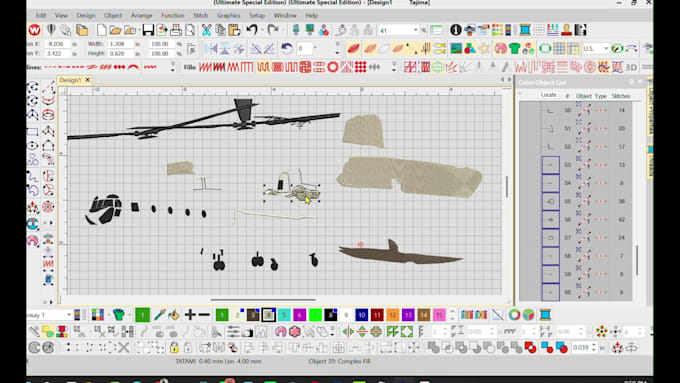Screen dimensions: 680x383
Task: Open the U.S. units dropdown
Action: point(606,48)
